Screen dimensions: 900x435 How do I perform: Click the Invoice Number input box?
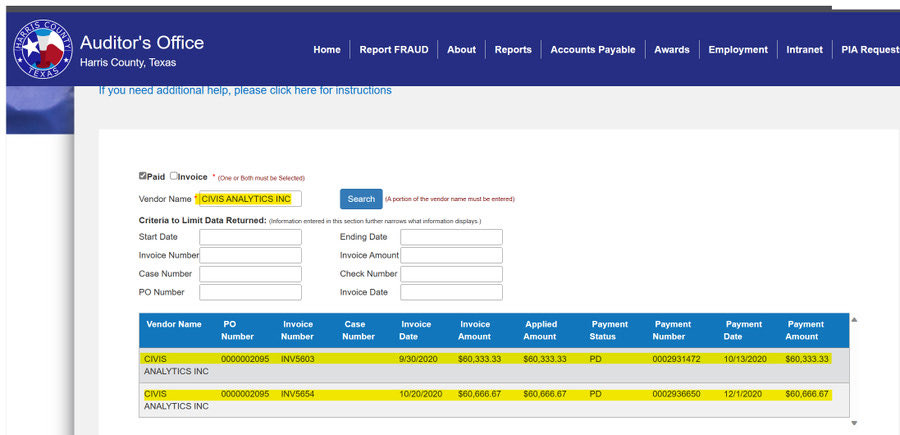(250, 255)
